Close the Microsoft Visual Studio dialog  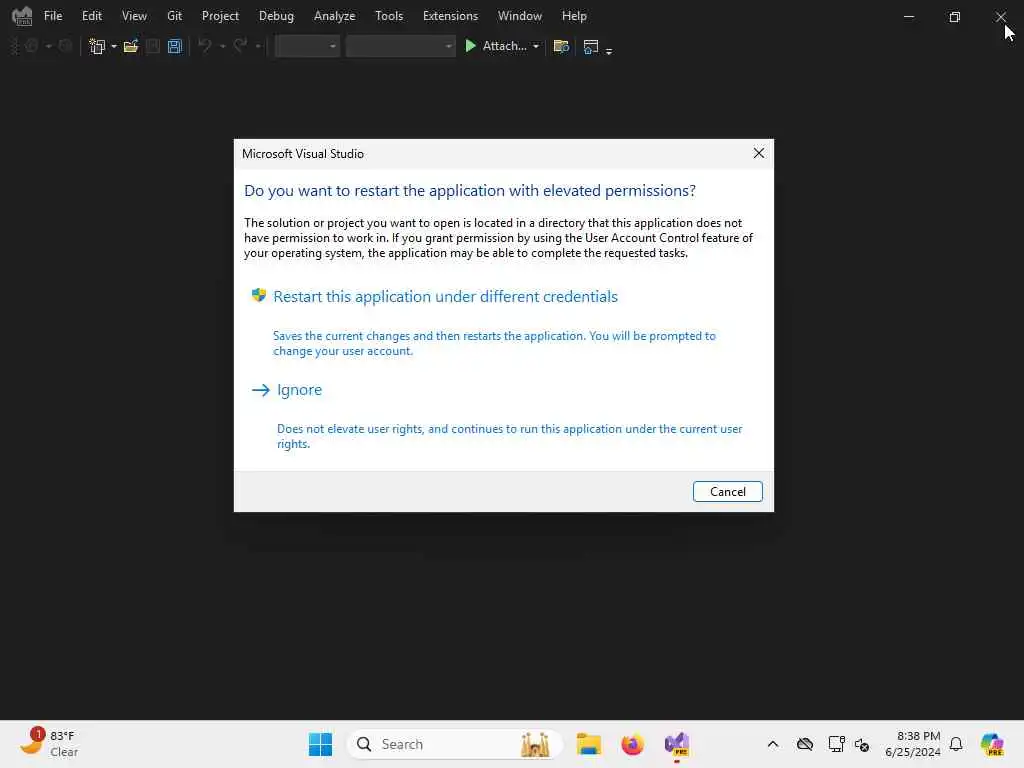pos(758,153)
